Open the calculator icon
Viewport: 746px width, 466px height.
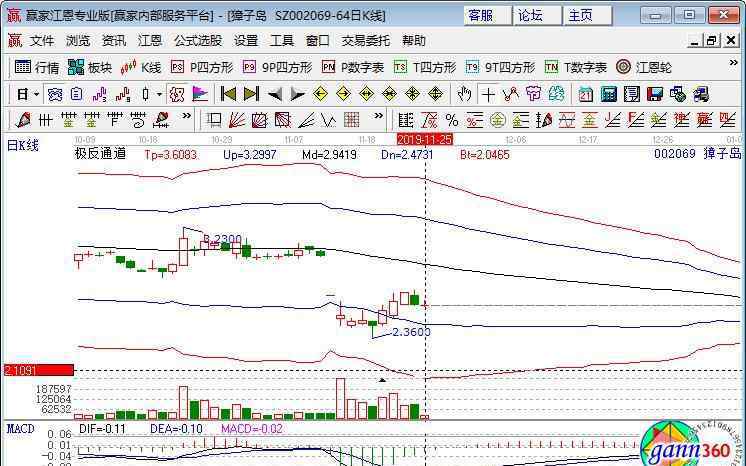(x=609, y=94)
